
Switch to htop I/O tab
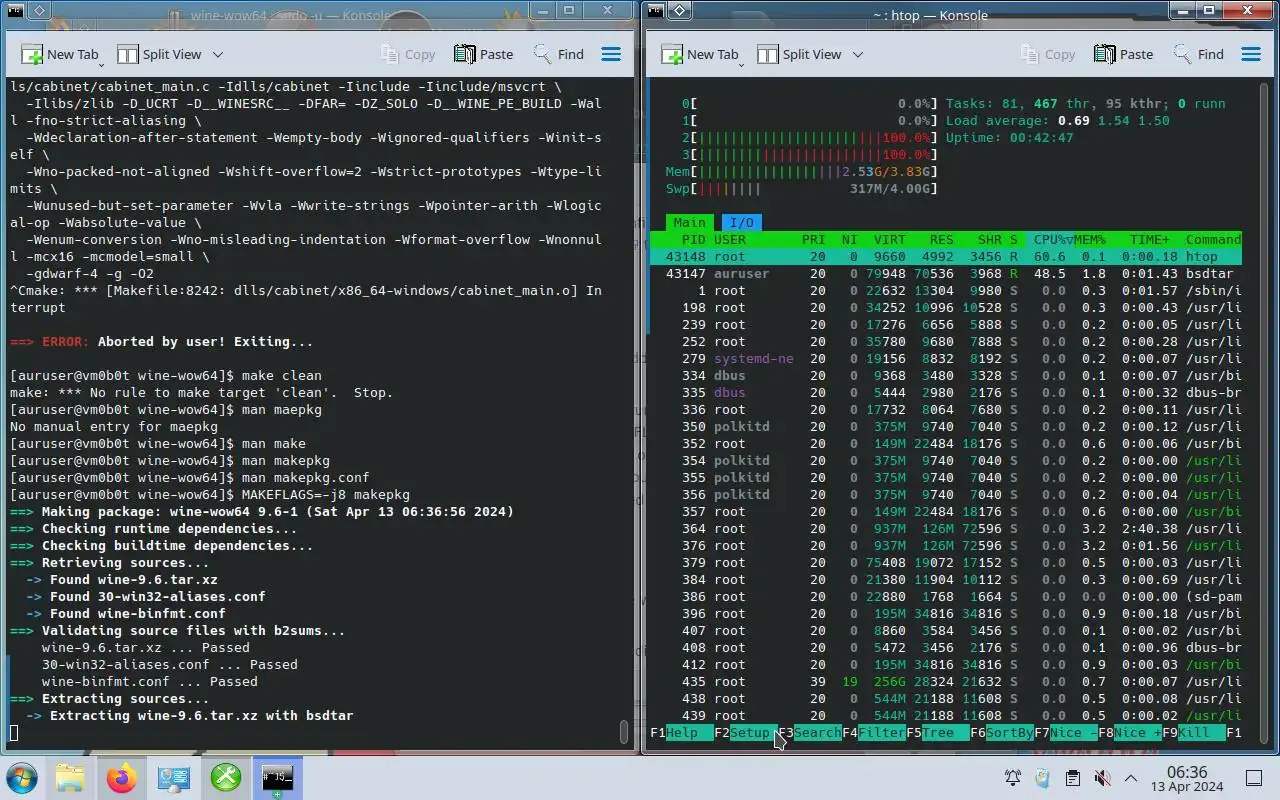[x=741, y=222]
